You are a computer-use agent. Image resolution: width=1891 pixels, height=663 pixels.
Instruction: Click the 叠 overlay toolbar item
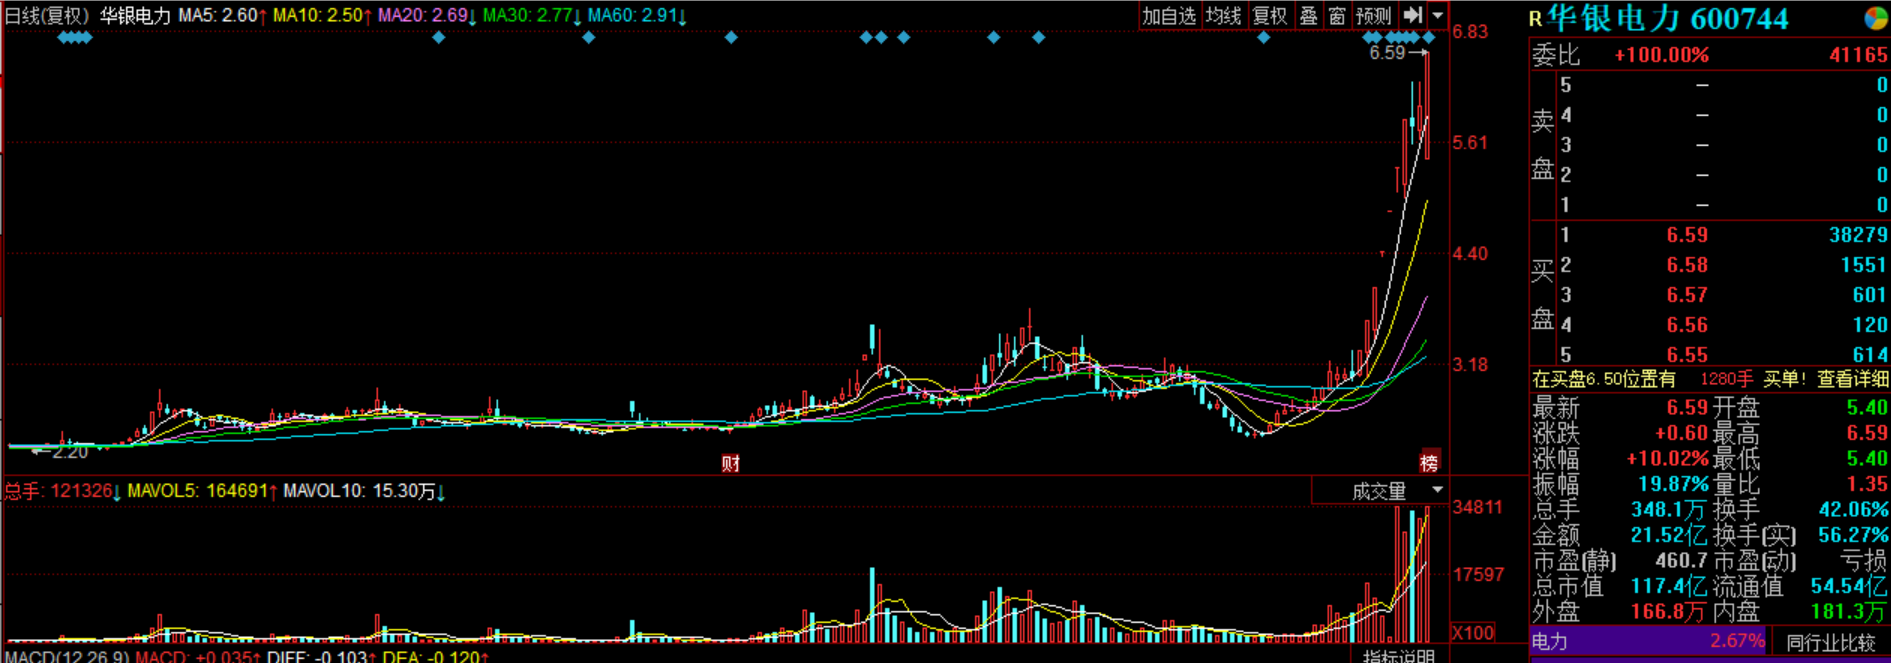tap(1308, 15)
